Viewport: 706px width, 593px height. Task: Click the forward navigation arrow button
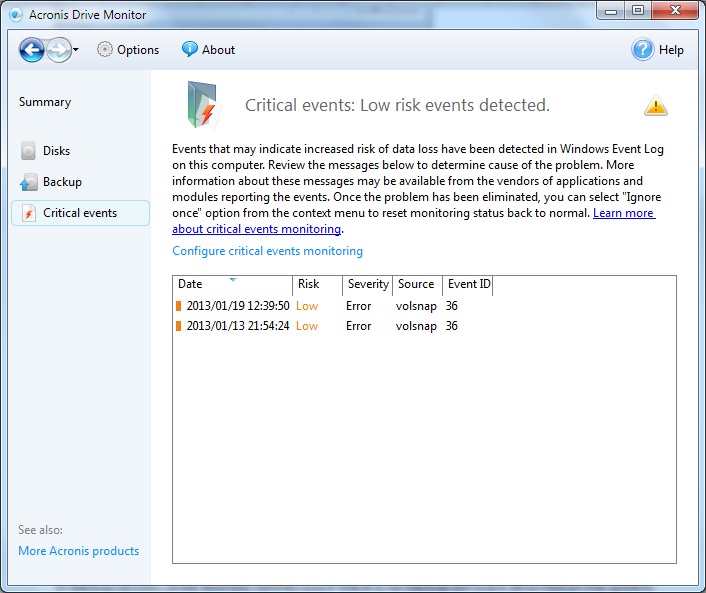(59, 50)
